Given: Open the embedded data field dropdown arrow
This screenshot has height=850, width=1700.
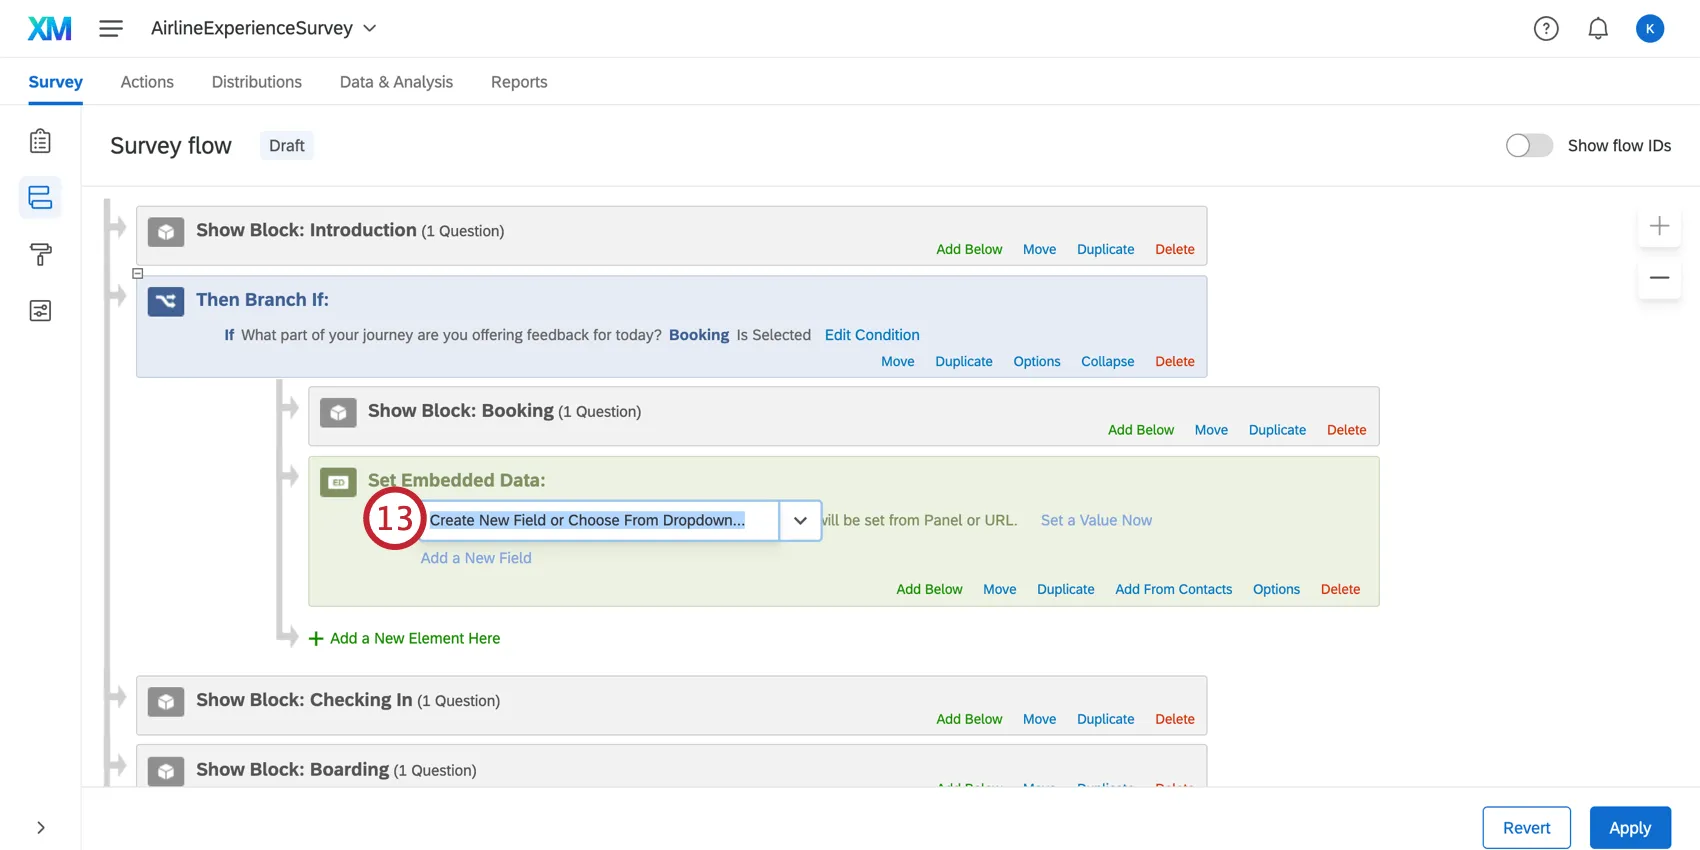Looking at the screenshot, I should [800, 521].
